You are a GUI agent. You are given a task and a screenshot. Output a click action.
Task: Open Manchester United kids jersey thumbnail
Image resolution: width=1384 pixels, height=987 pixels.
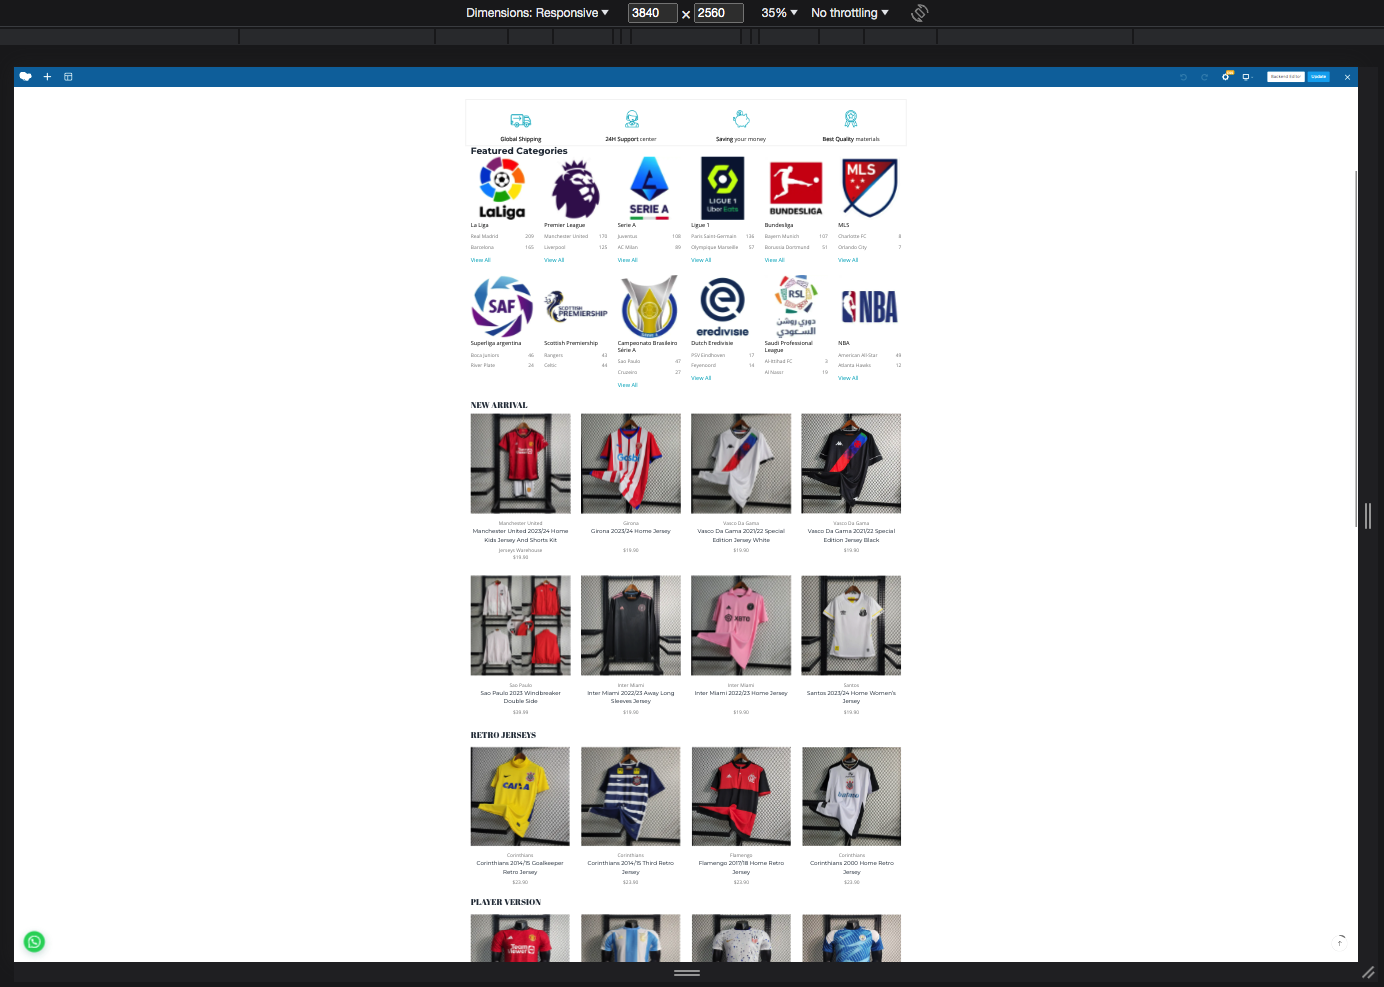(x=521, y=464)
